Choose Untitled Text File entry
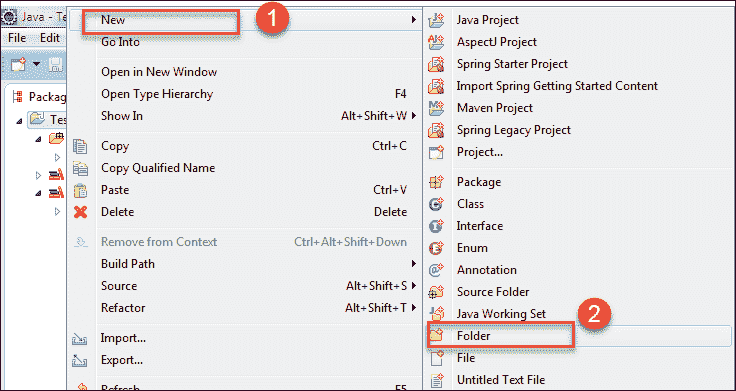 click(x=501, y=380)
